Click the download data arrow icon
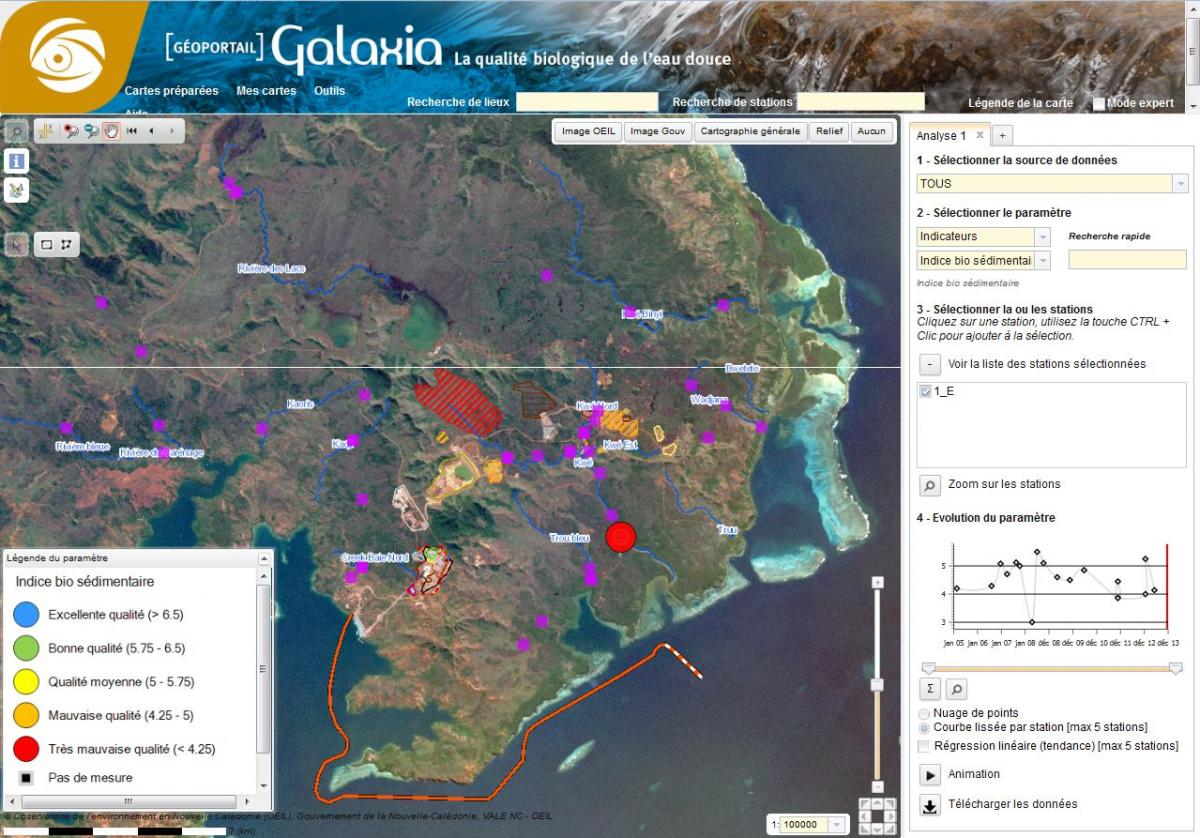 (930, 805)
